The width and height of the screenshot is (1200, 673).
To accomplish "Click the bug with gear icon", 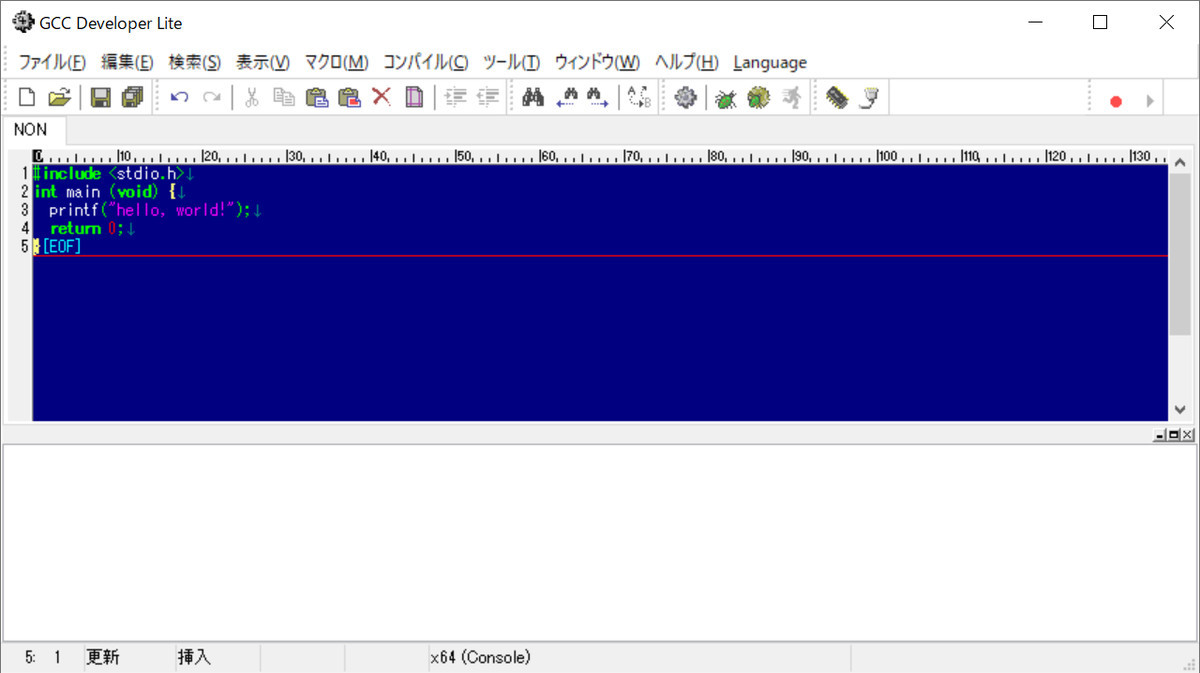I will click(x=758, y=98).
